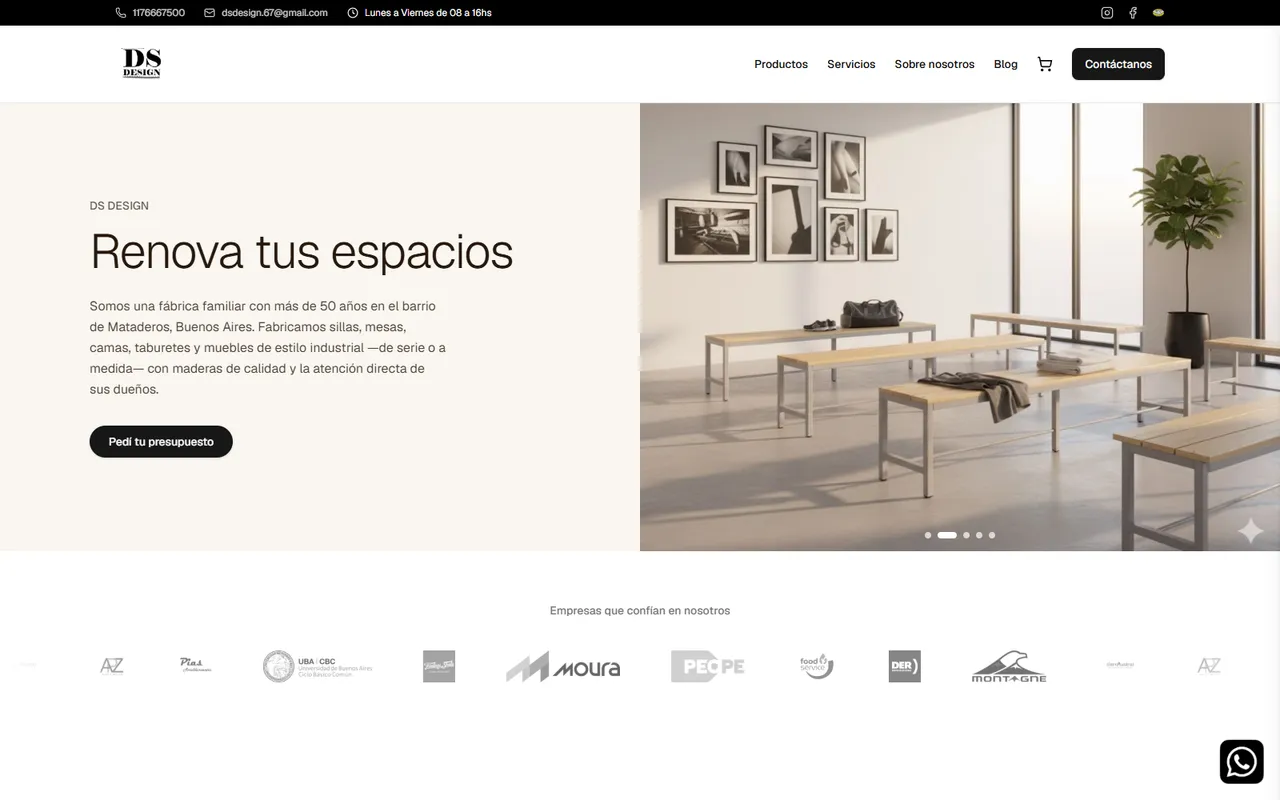Viewport: 1280px width, 800px height.
Task: Open the Instagram icon in top bar
Action: [1107, 13]
